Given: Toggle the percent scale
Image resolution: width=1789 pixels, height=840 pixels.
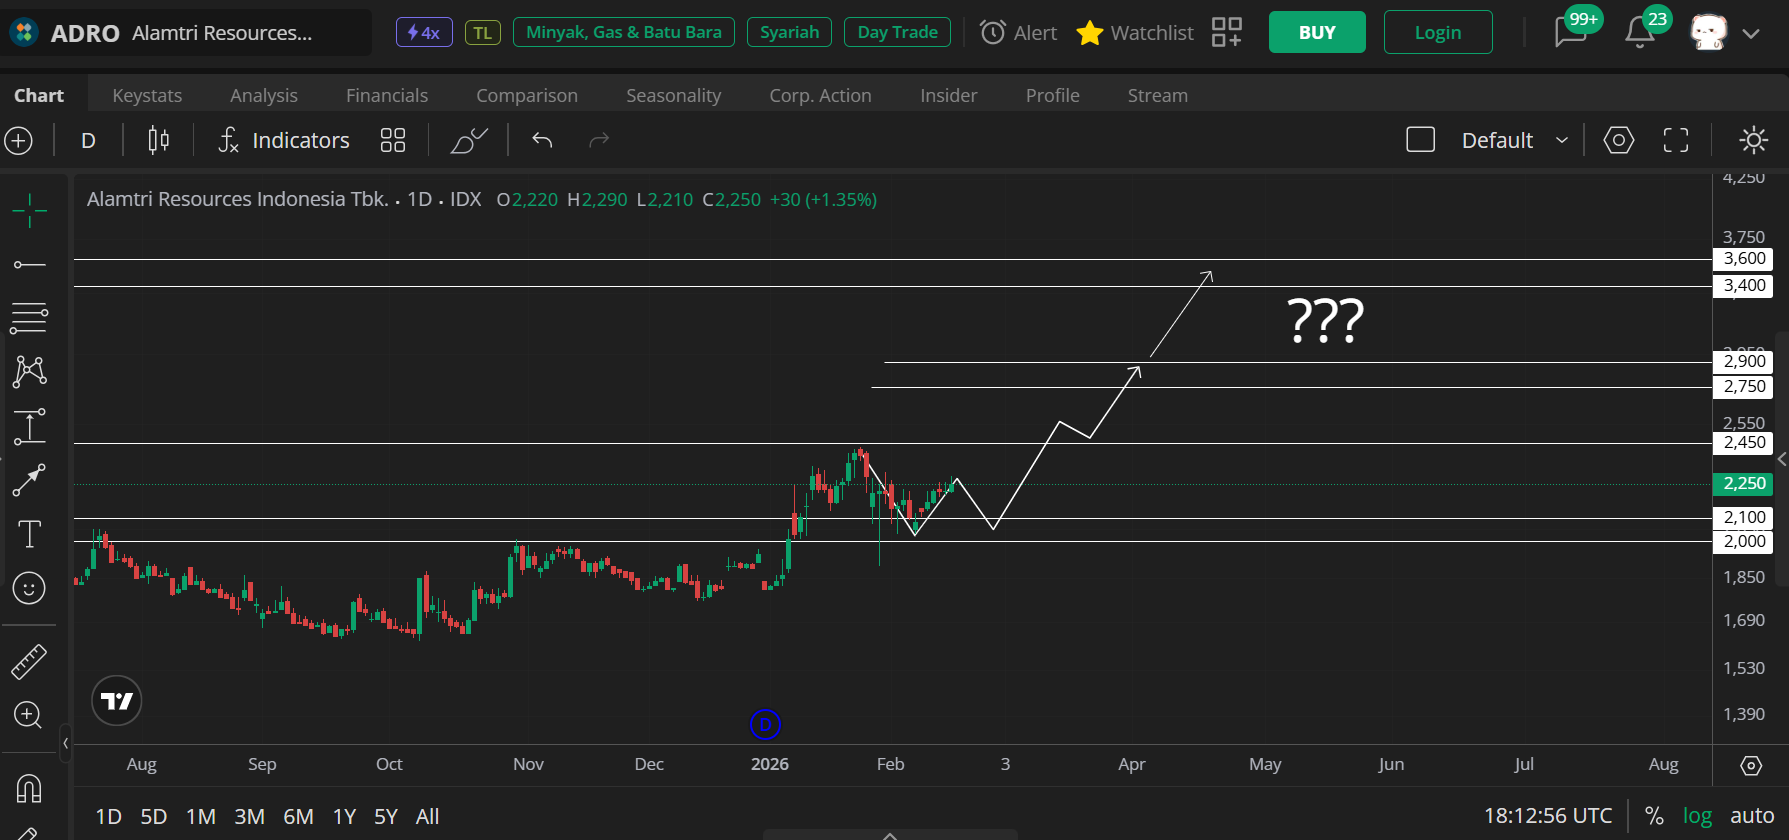Looking at the screenshot, I should pos(1655,816).
